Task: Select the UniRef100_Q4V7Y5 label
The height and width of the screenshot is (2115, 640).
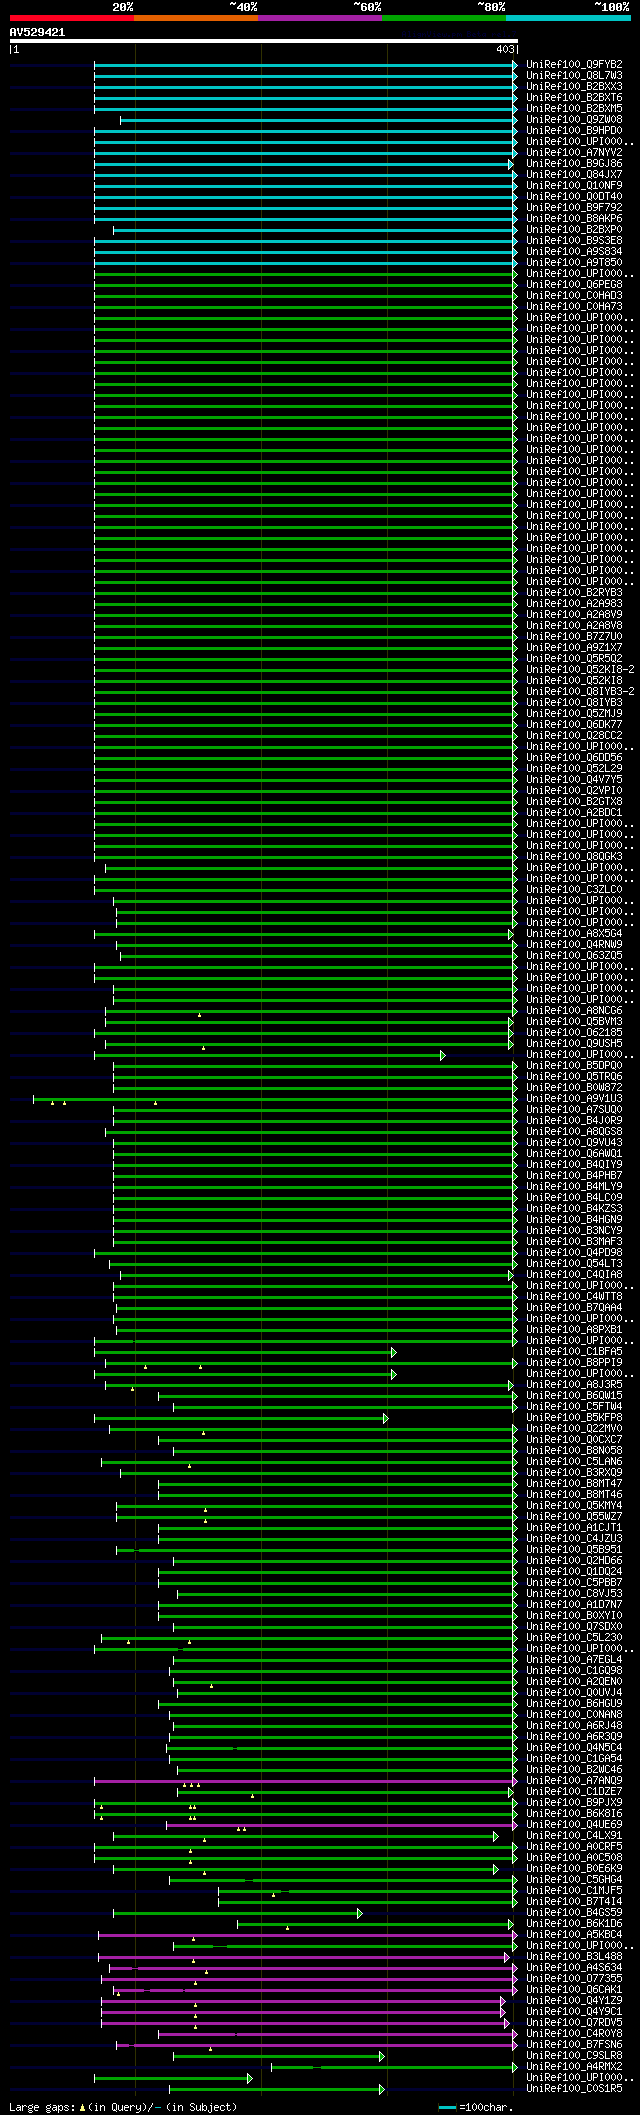Action: (574, 779)
